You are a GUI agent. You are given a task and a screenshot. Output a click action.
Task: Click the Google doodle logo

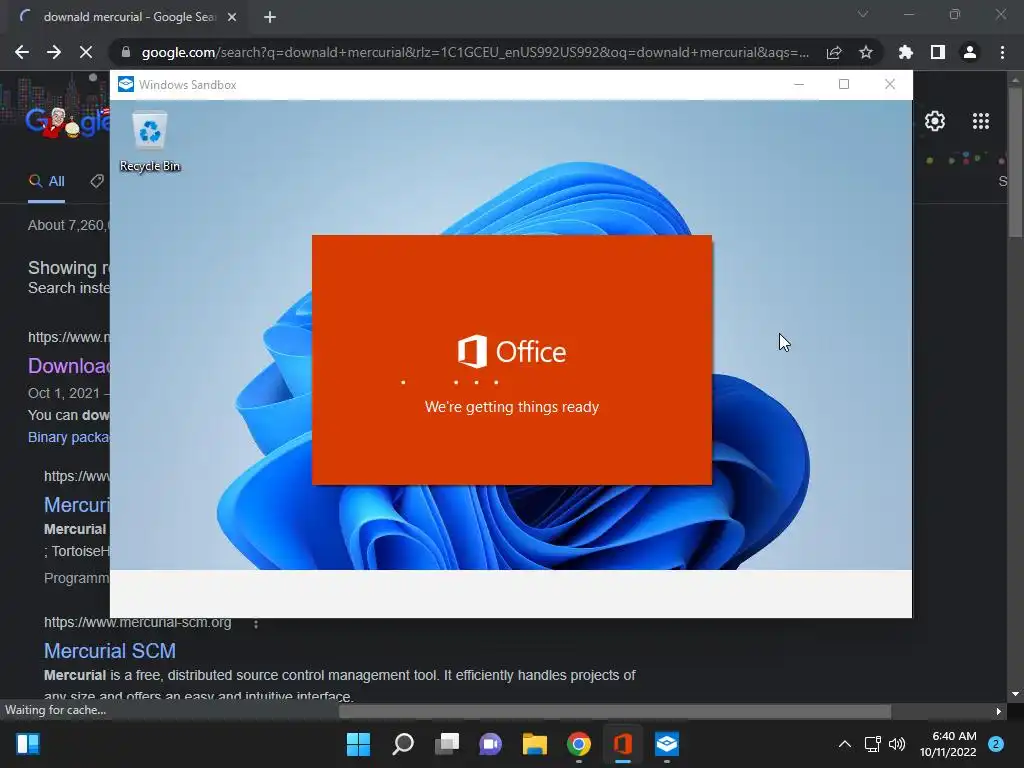coord(67,121)
